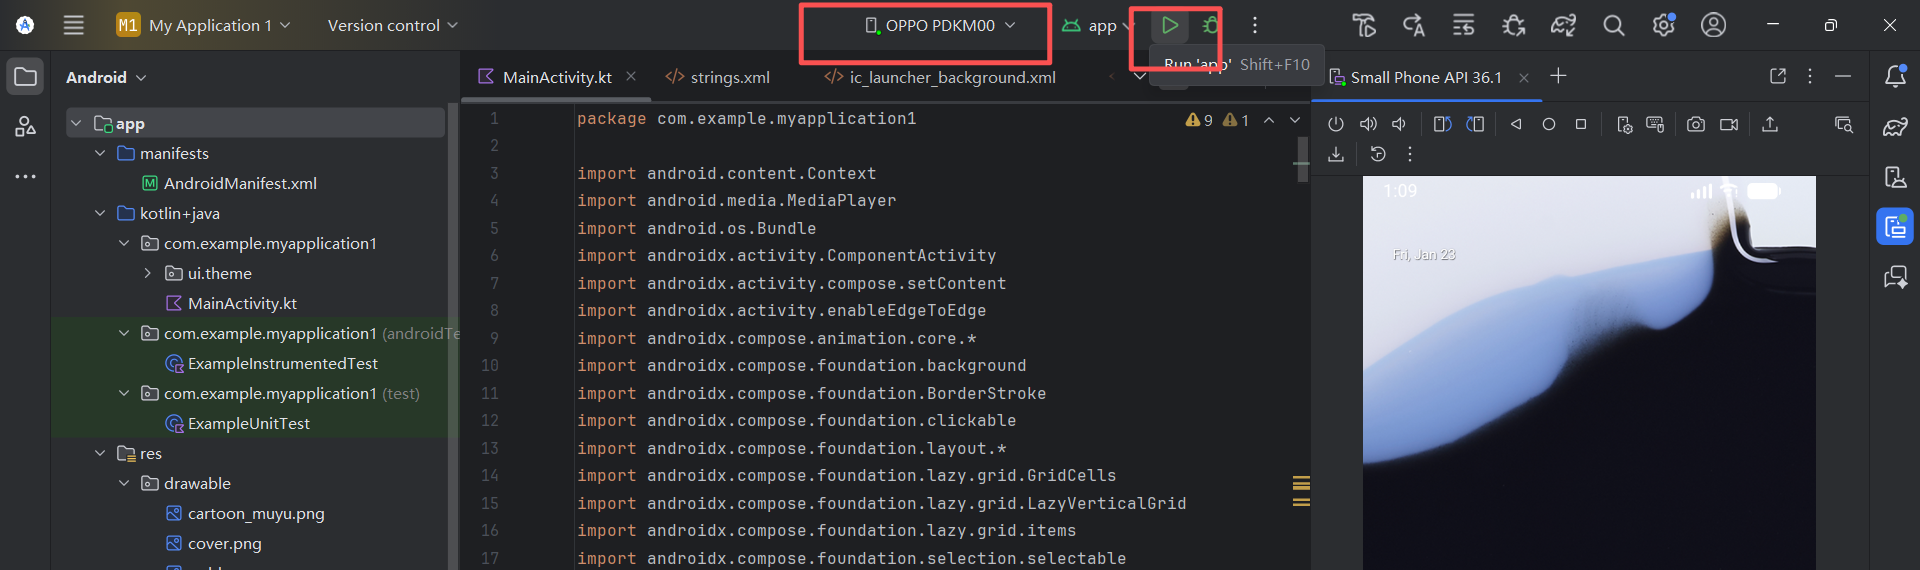1920x570 pixels.
Task: Toggle the Project tool window folder icon
Action: [x=25, y=77]
